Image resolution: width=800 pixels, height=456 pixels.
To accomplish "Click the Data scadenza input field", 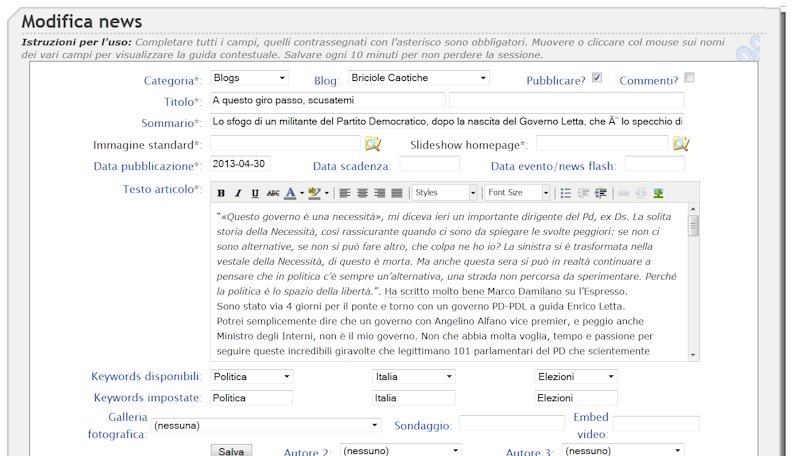I will pyautogui.click(x=430, y=164).
